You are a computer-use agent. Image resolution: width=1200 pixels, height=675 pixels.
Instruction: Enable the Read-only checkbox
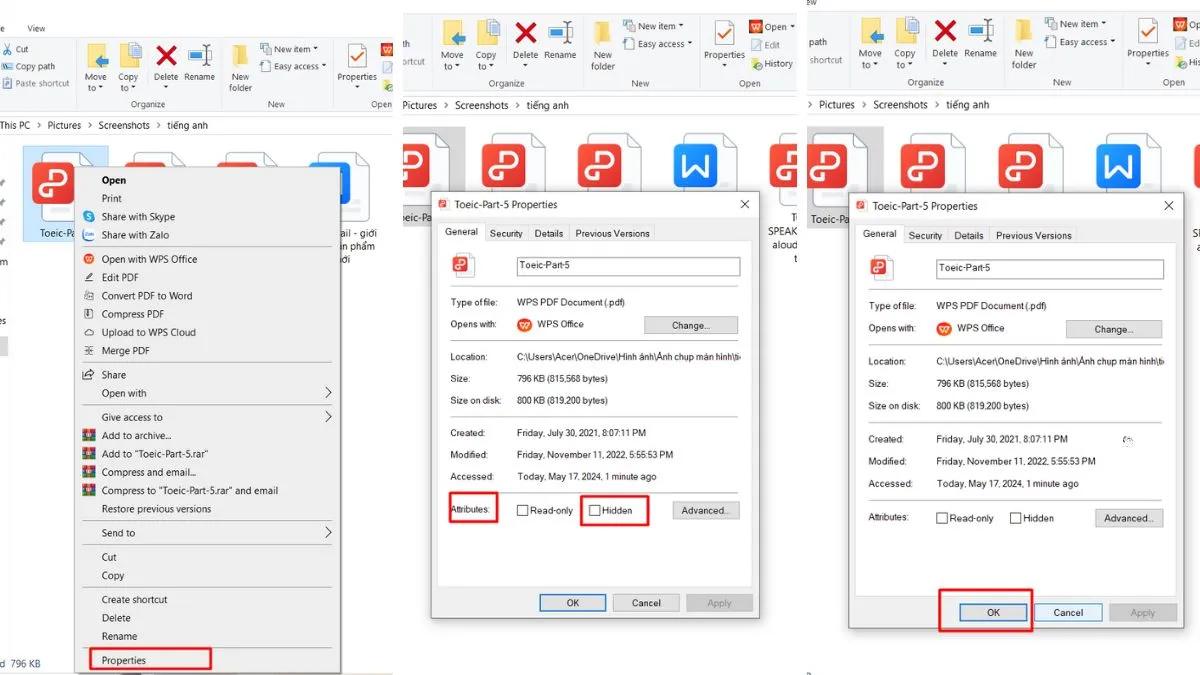521,510
